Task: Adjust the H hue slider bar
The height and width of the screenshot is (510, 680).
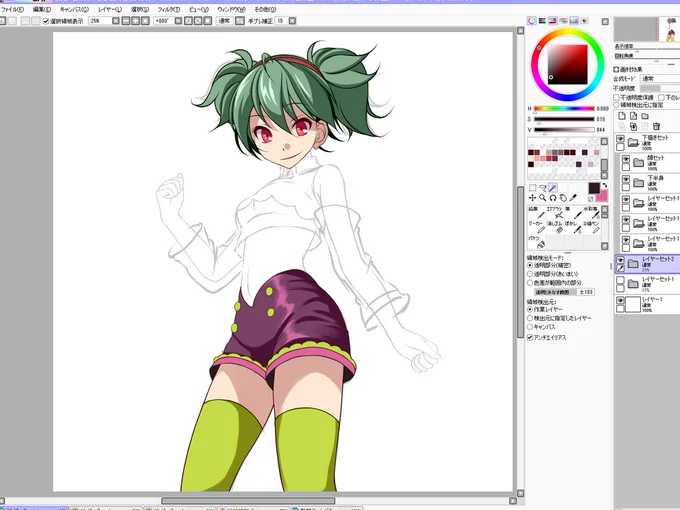Action: (x=564, y=108)
